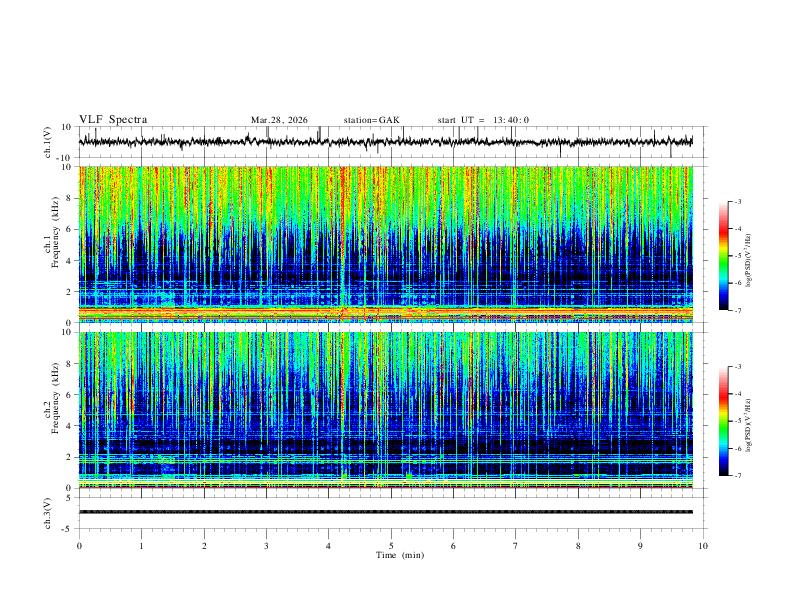The image size is (792, 612).
Task: Click the "ch.1(V)" waveform axis label
Action: (x=48, y=142)
